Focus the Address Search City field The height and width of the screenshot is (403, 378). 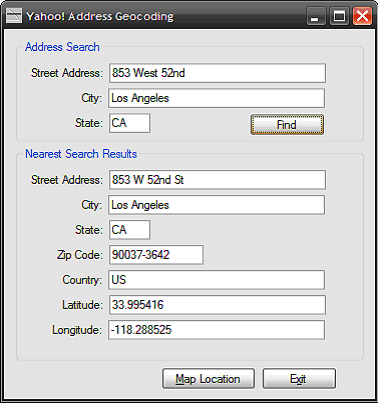tap(216, 98)
